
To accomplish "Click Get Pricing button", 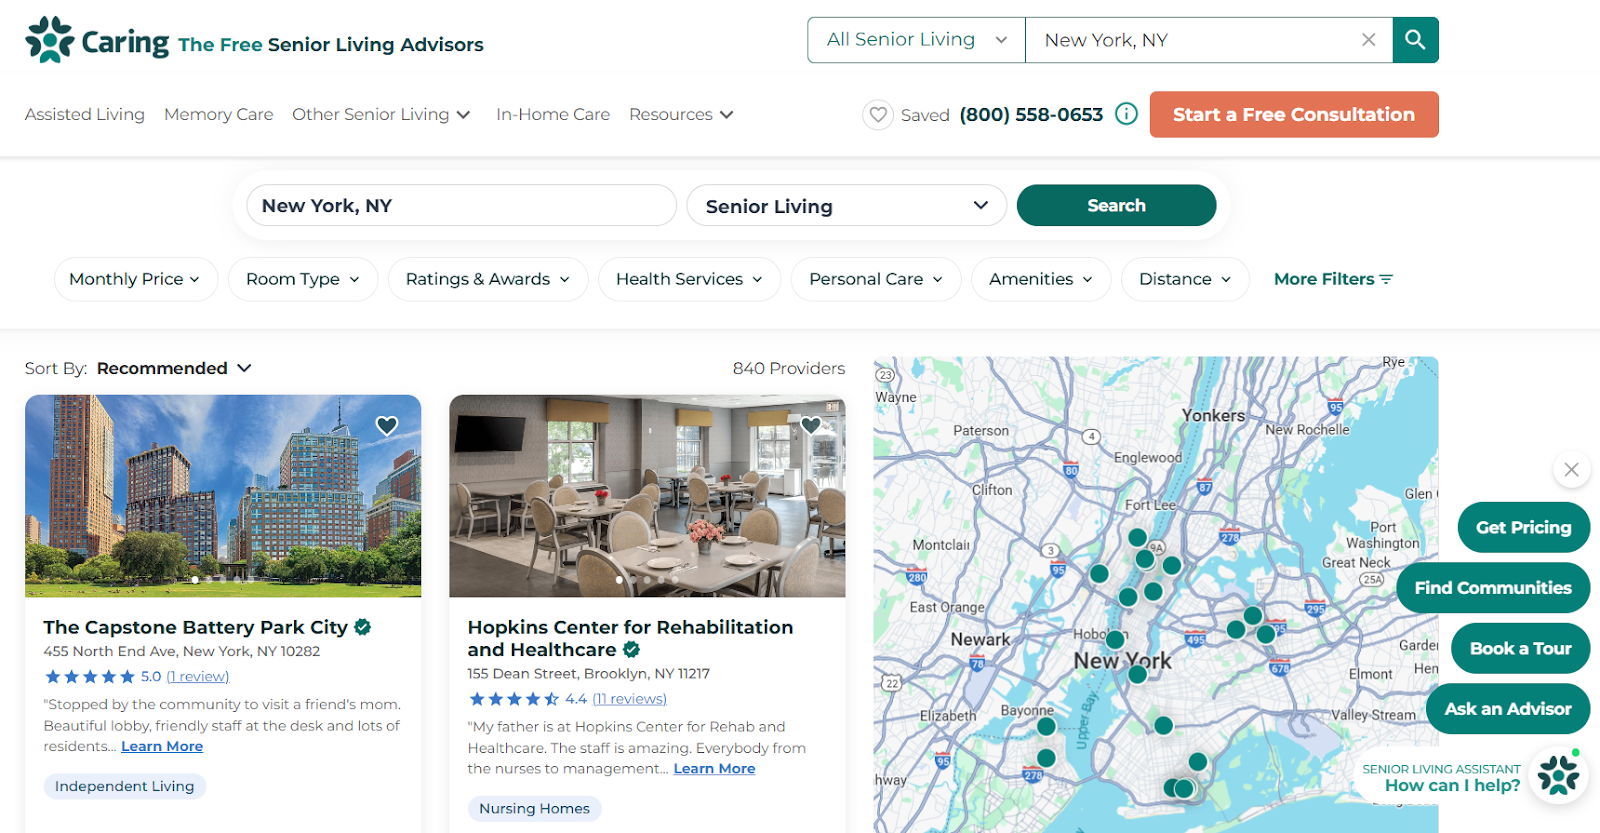I will (x=1523, y=527).
